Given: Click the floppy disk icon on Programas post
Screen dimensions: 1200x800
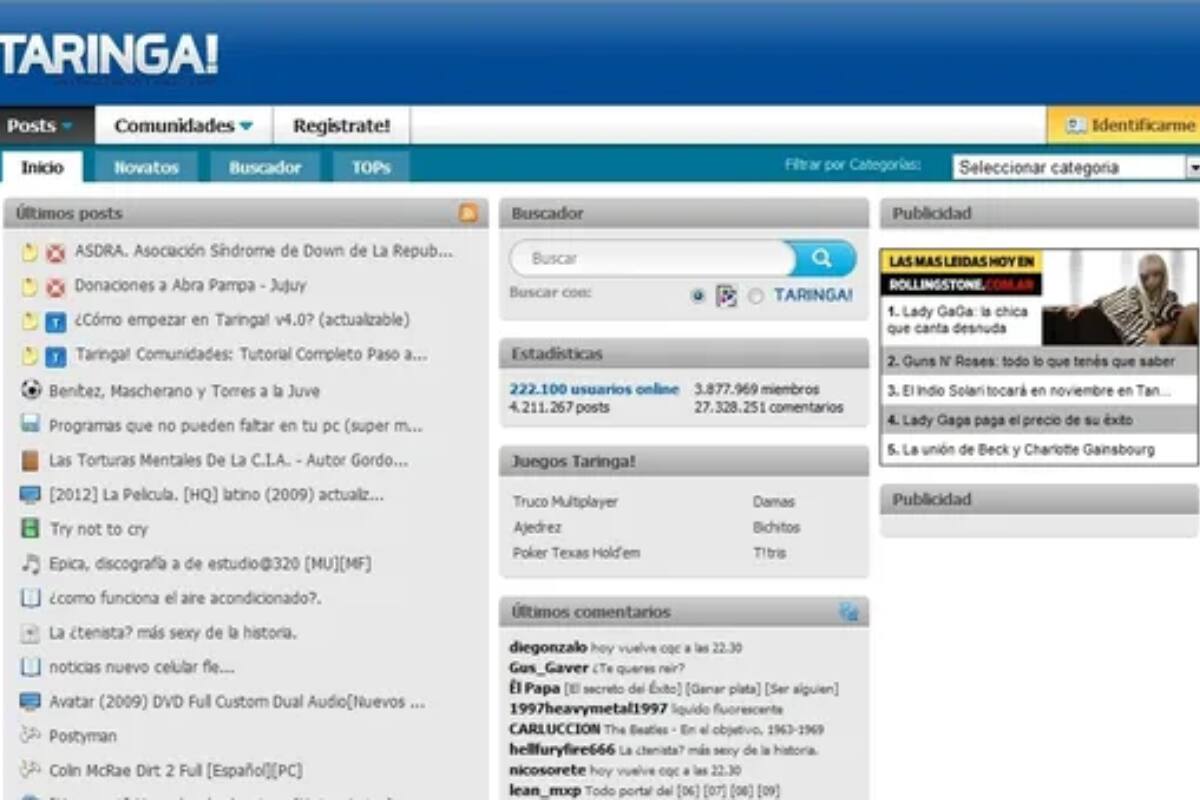Looking at the screenshot, I should (31, 425).
